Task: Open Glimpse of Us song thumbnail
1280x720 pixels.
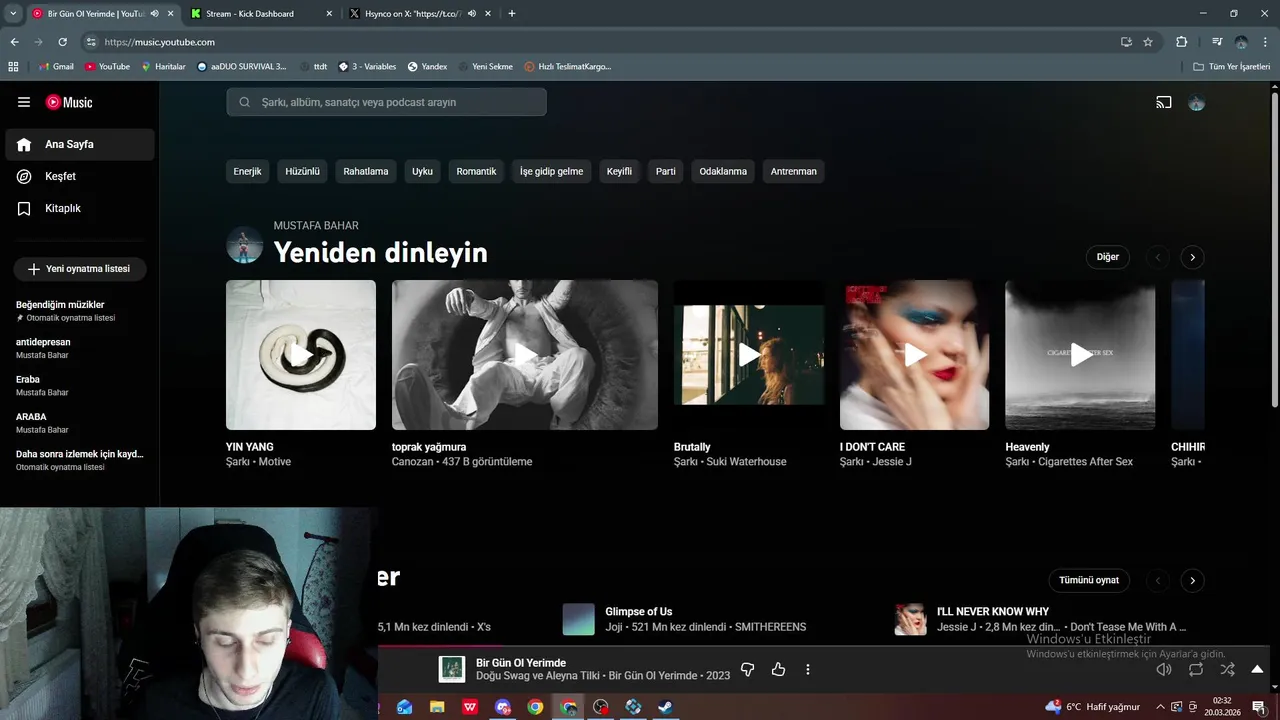Action: coord(579,619)
